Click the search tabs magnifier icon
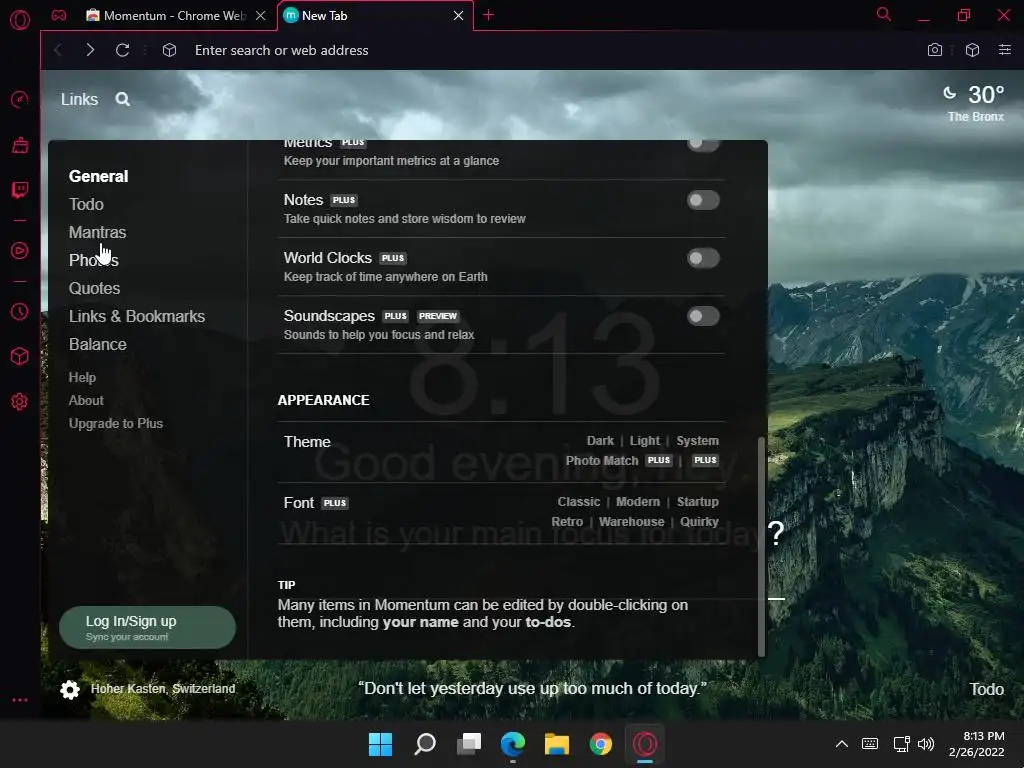This screenshot has height=768, width=1024. tap(884, 14)
